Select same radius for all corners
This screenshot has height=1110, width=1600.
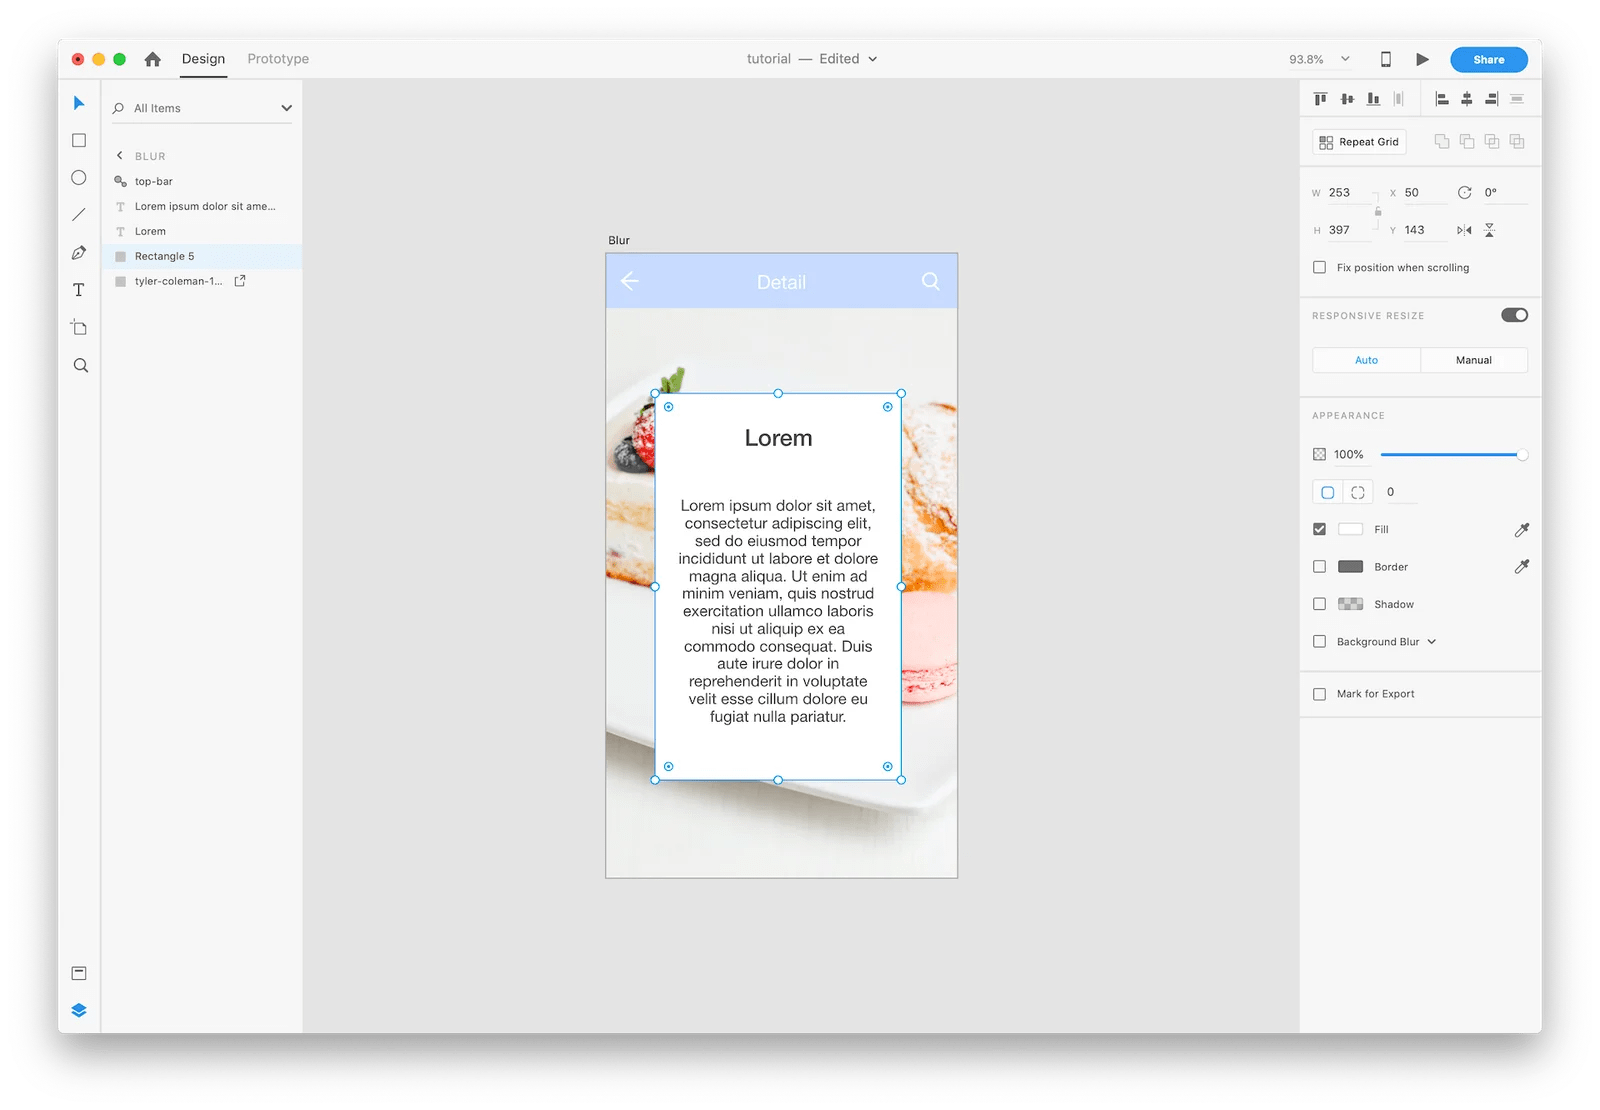click(x=1328, y=492)
